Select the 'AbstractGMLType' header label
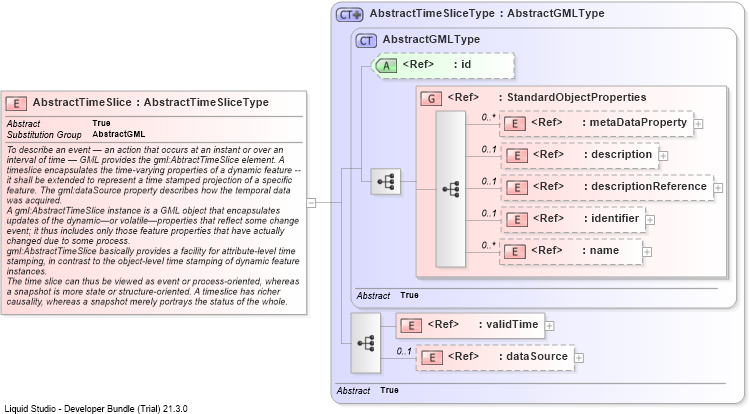 [x=431, y=39]
